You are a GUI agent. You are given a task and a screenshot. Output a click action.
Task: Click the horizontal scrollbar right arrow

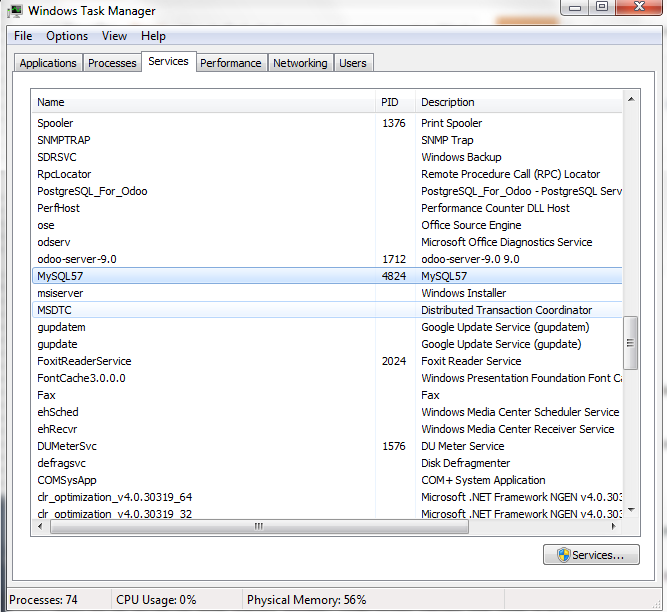613,527
